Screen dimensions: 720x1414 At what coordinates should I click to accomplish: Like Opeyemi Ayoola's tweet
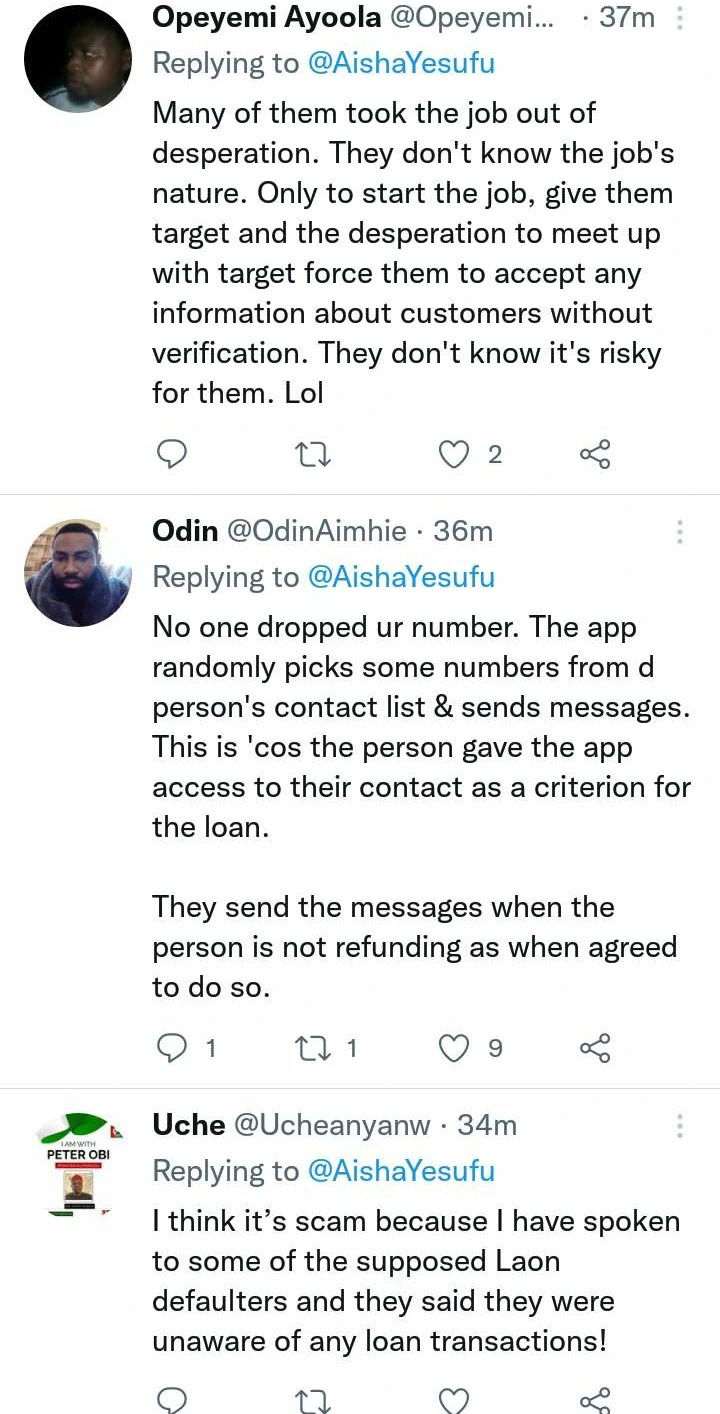[x=455, y=455]
